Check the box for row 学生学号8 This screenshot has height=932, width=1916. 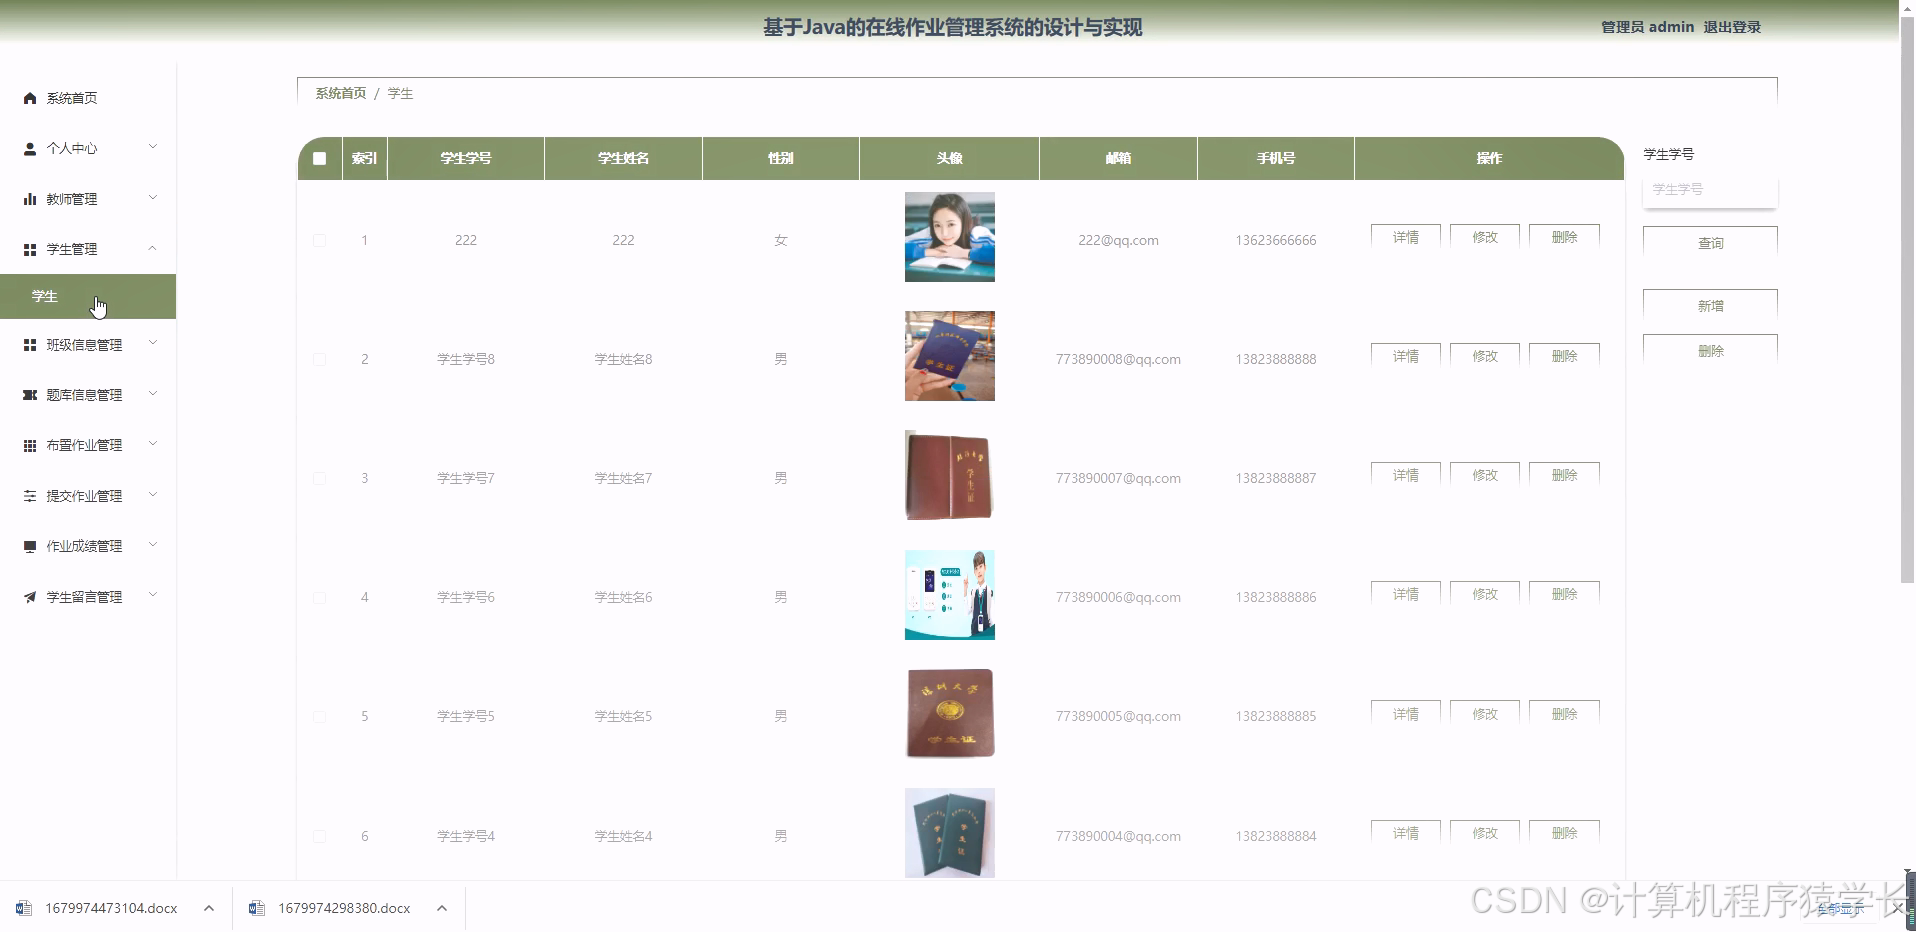[319, 359]
